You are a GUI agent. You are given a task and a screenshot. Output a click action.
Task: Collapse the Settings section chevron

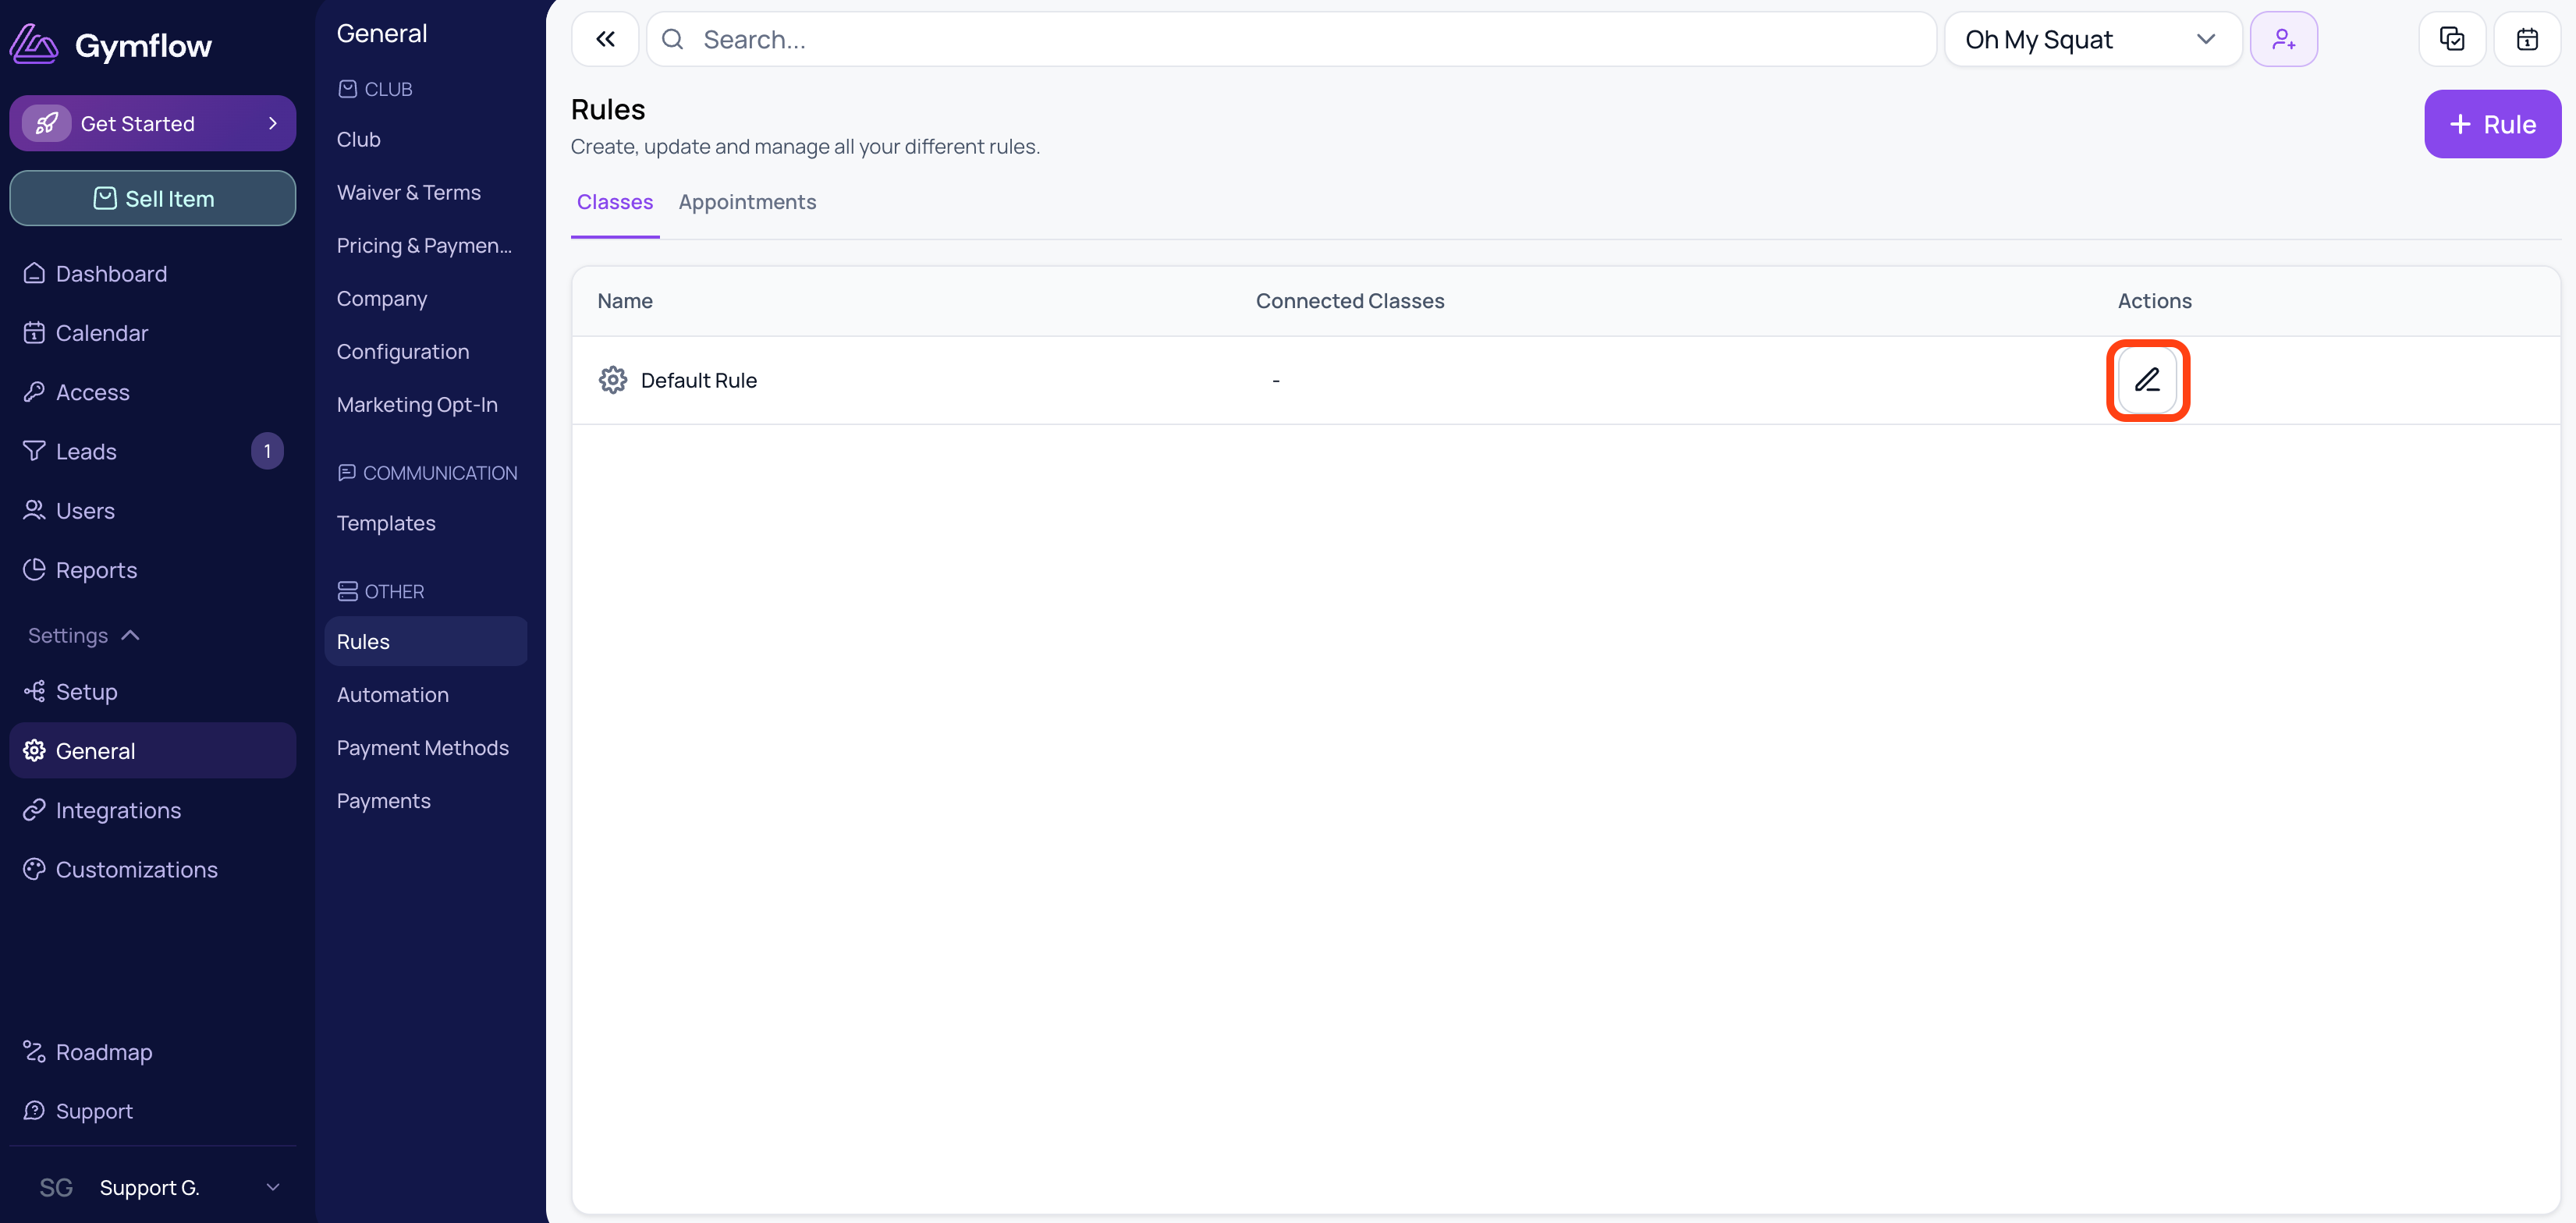point(130,635)
